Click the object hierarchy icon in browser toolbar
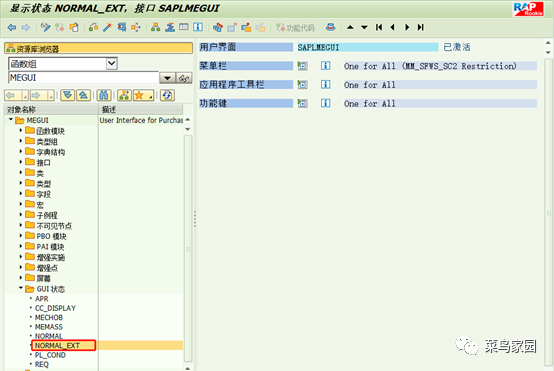The width and height of the screenshot is (554, 371). (x=124, y=95)
